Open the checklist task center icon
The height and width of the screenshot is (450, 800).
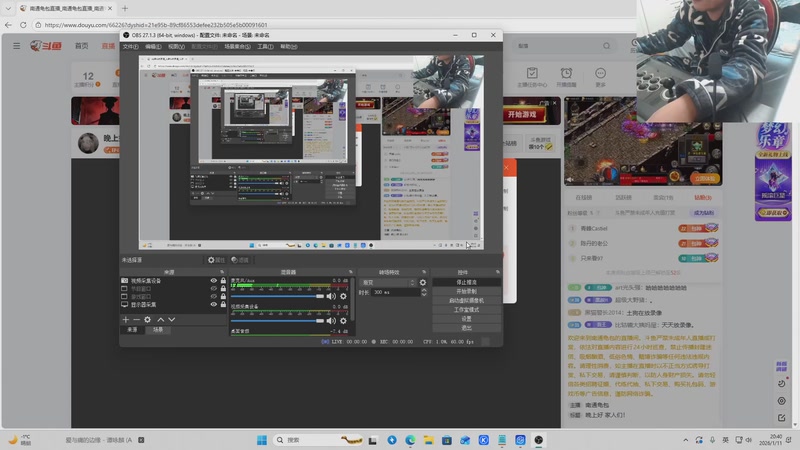click(x=532, y=73)
